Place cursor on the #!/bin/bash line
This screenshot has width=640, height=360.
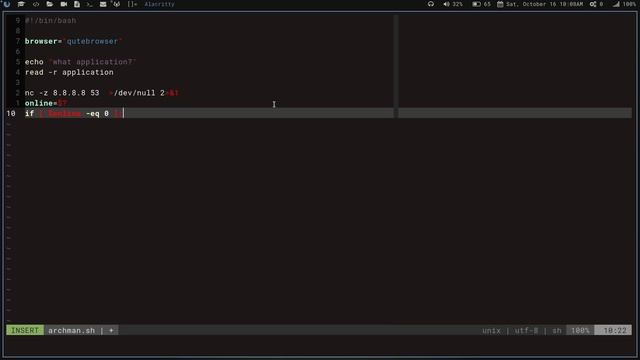[51, 20]
